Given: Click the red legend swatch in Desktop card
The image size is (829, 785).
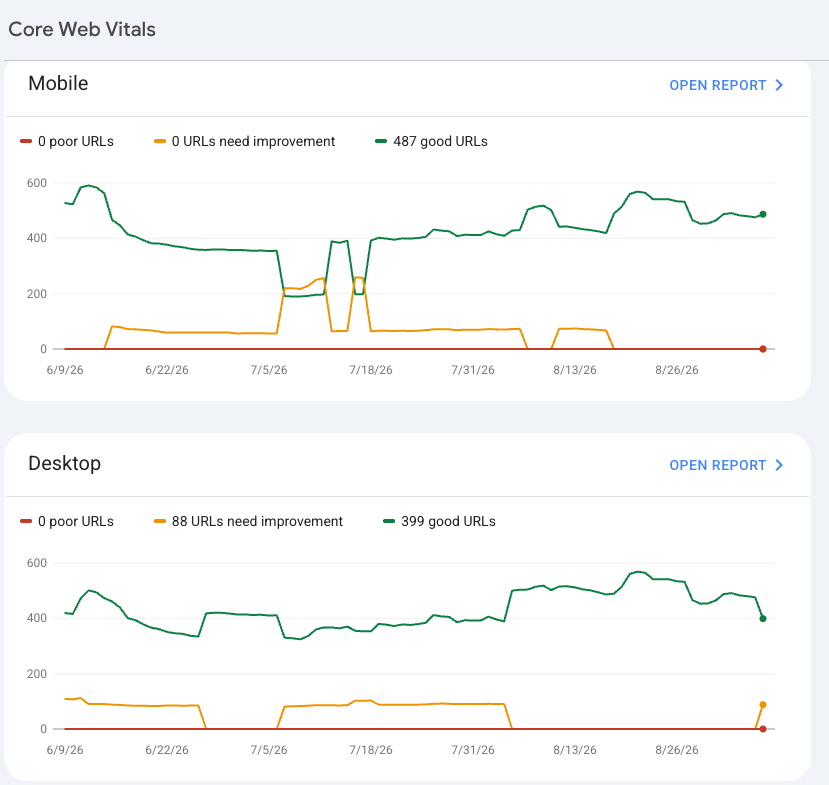Looking at the screenshot, I should click(x=26, y=521).
